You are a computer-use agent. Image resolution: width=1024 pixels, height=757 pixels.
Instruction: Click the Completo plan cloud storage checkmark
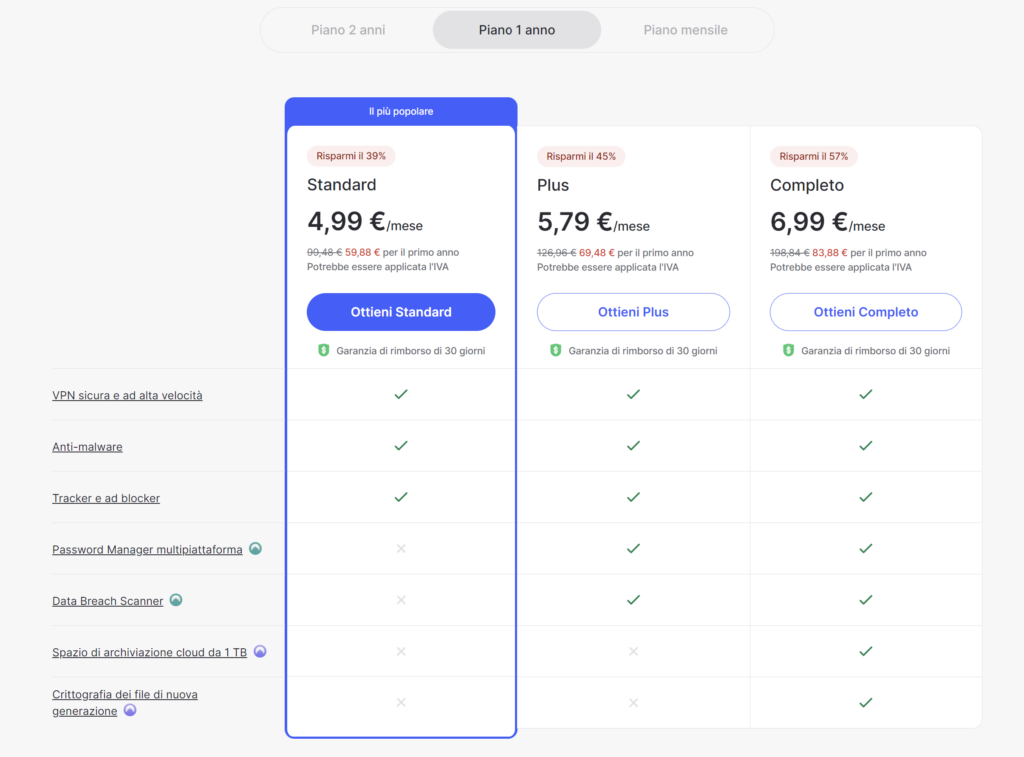pos(866,651)
